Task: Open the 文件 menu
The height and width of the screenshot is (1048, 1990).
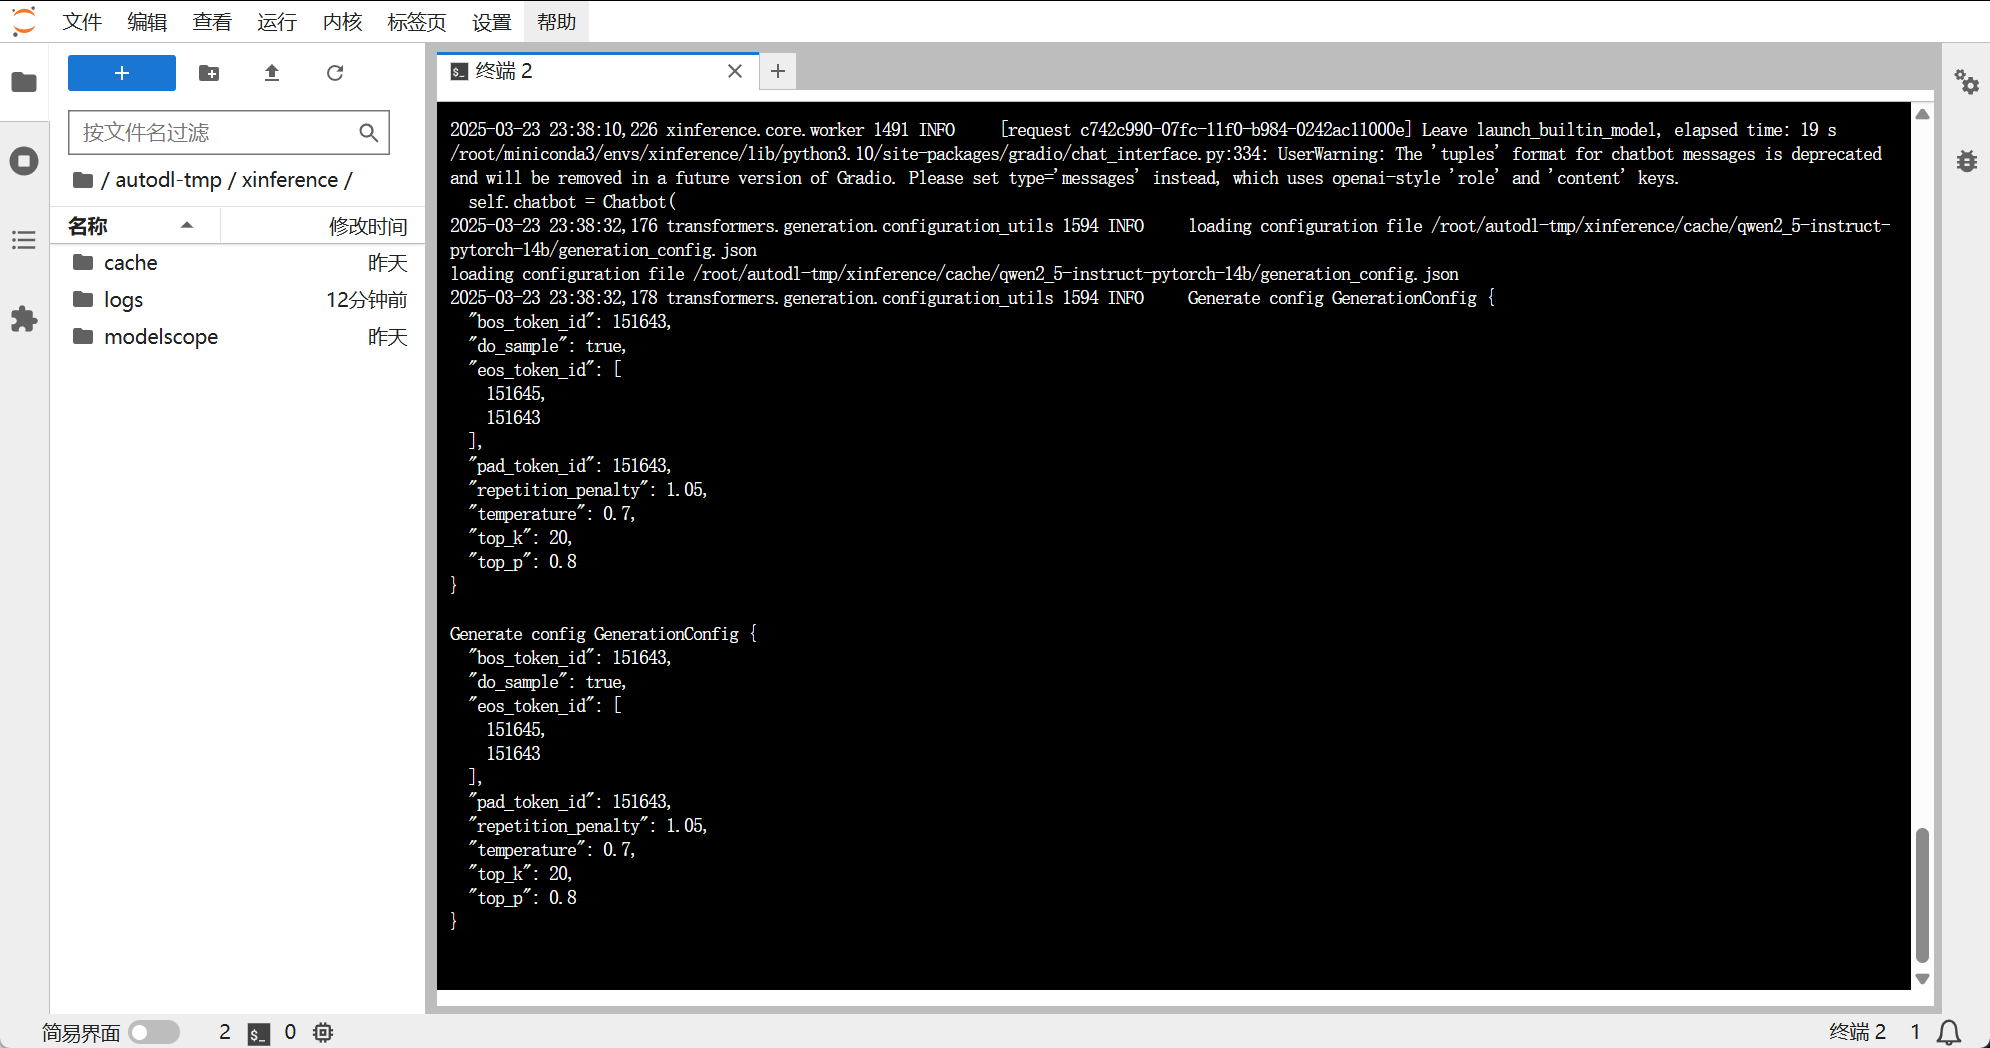Action: point(82,22)
